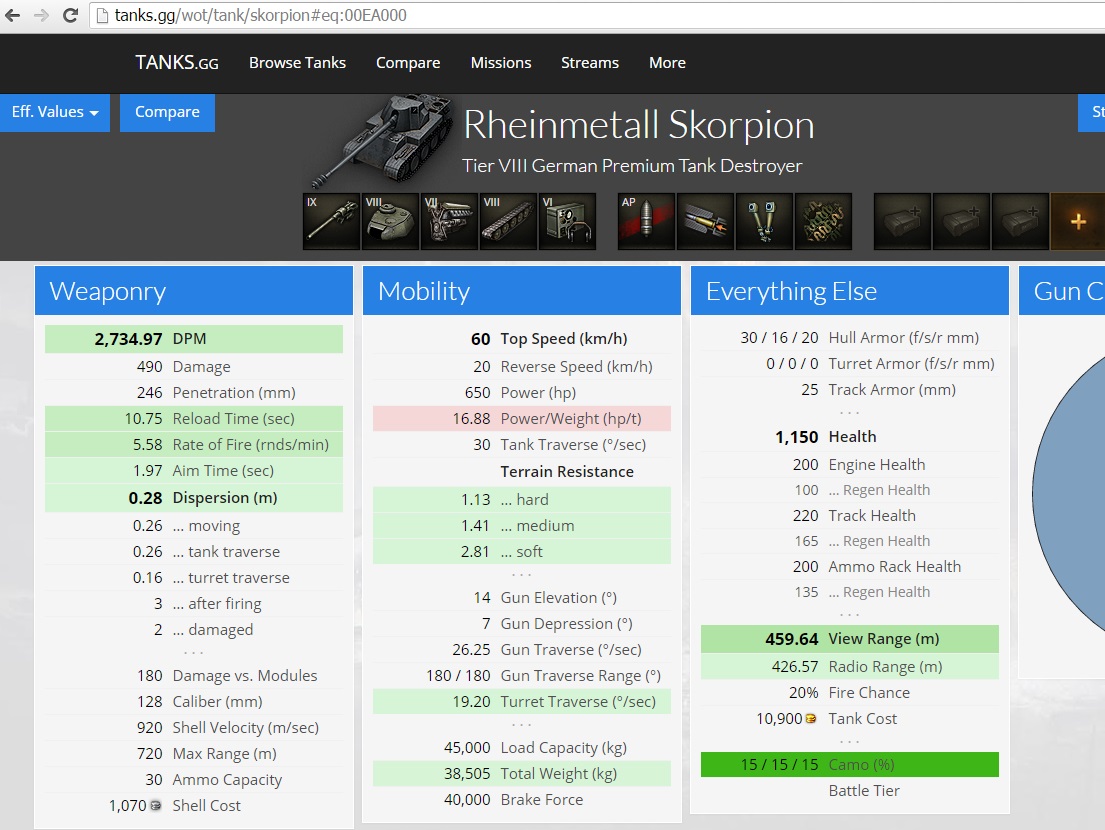The image size is (1105, 830).
Task: Click the Everything Else panel header
Action: (850, 291)
